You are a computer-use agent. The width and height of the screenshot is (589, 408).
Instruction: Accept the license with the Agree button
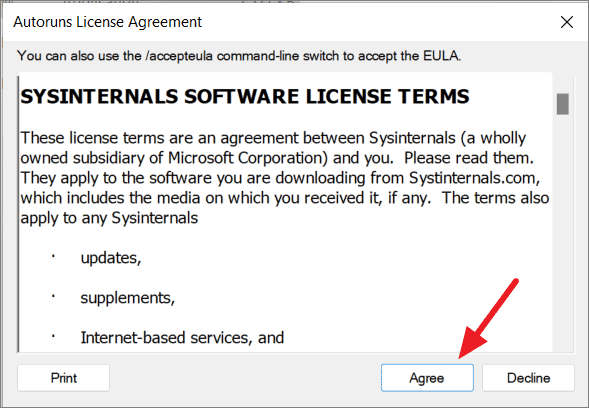(x=427, y=378)
